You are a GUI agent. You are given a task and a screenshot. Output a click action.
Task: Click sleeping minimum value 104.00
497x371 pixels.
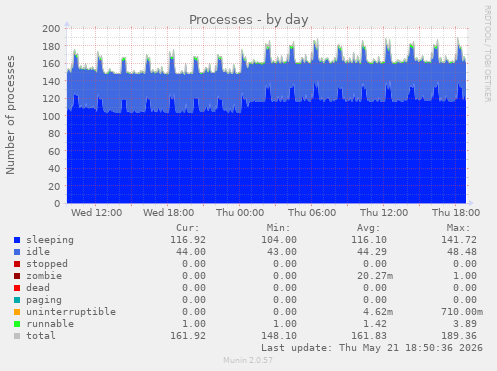pyautogui.click(x=279, y=240)
